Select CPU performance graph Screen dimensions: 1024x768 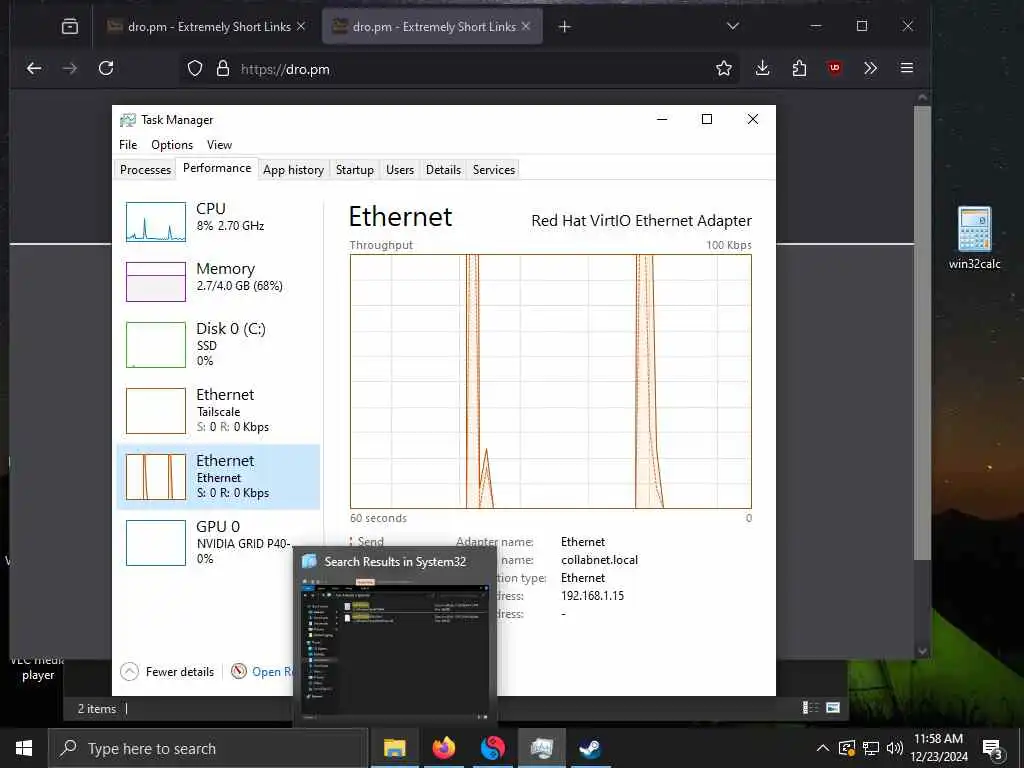point(218,221)
